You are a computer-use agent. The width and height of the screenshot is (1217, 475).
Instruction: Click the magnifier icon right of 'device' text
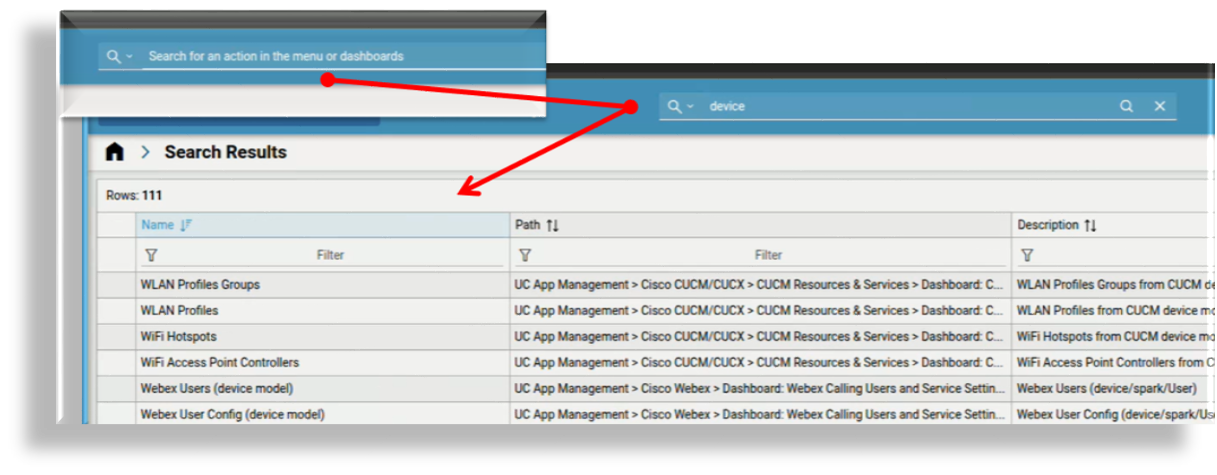tap(1126, 106)
